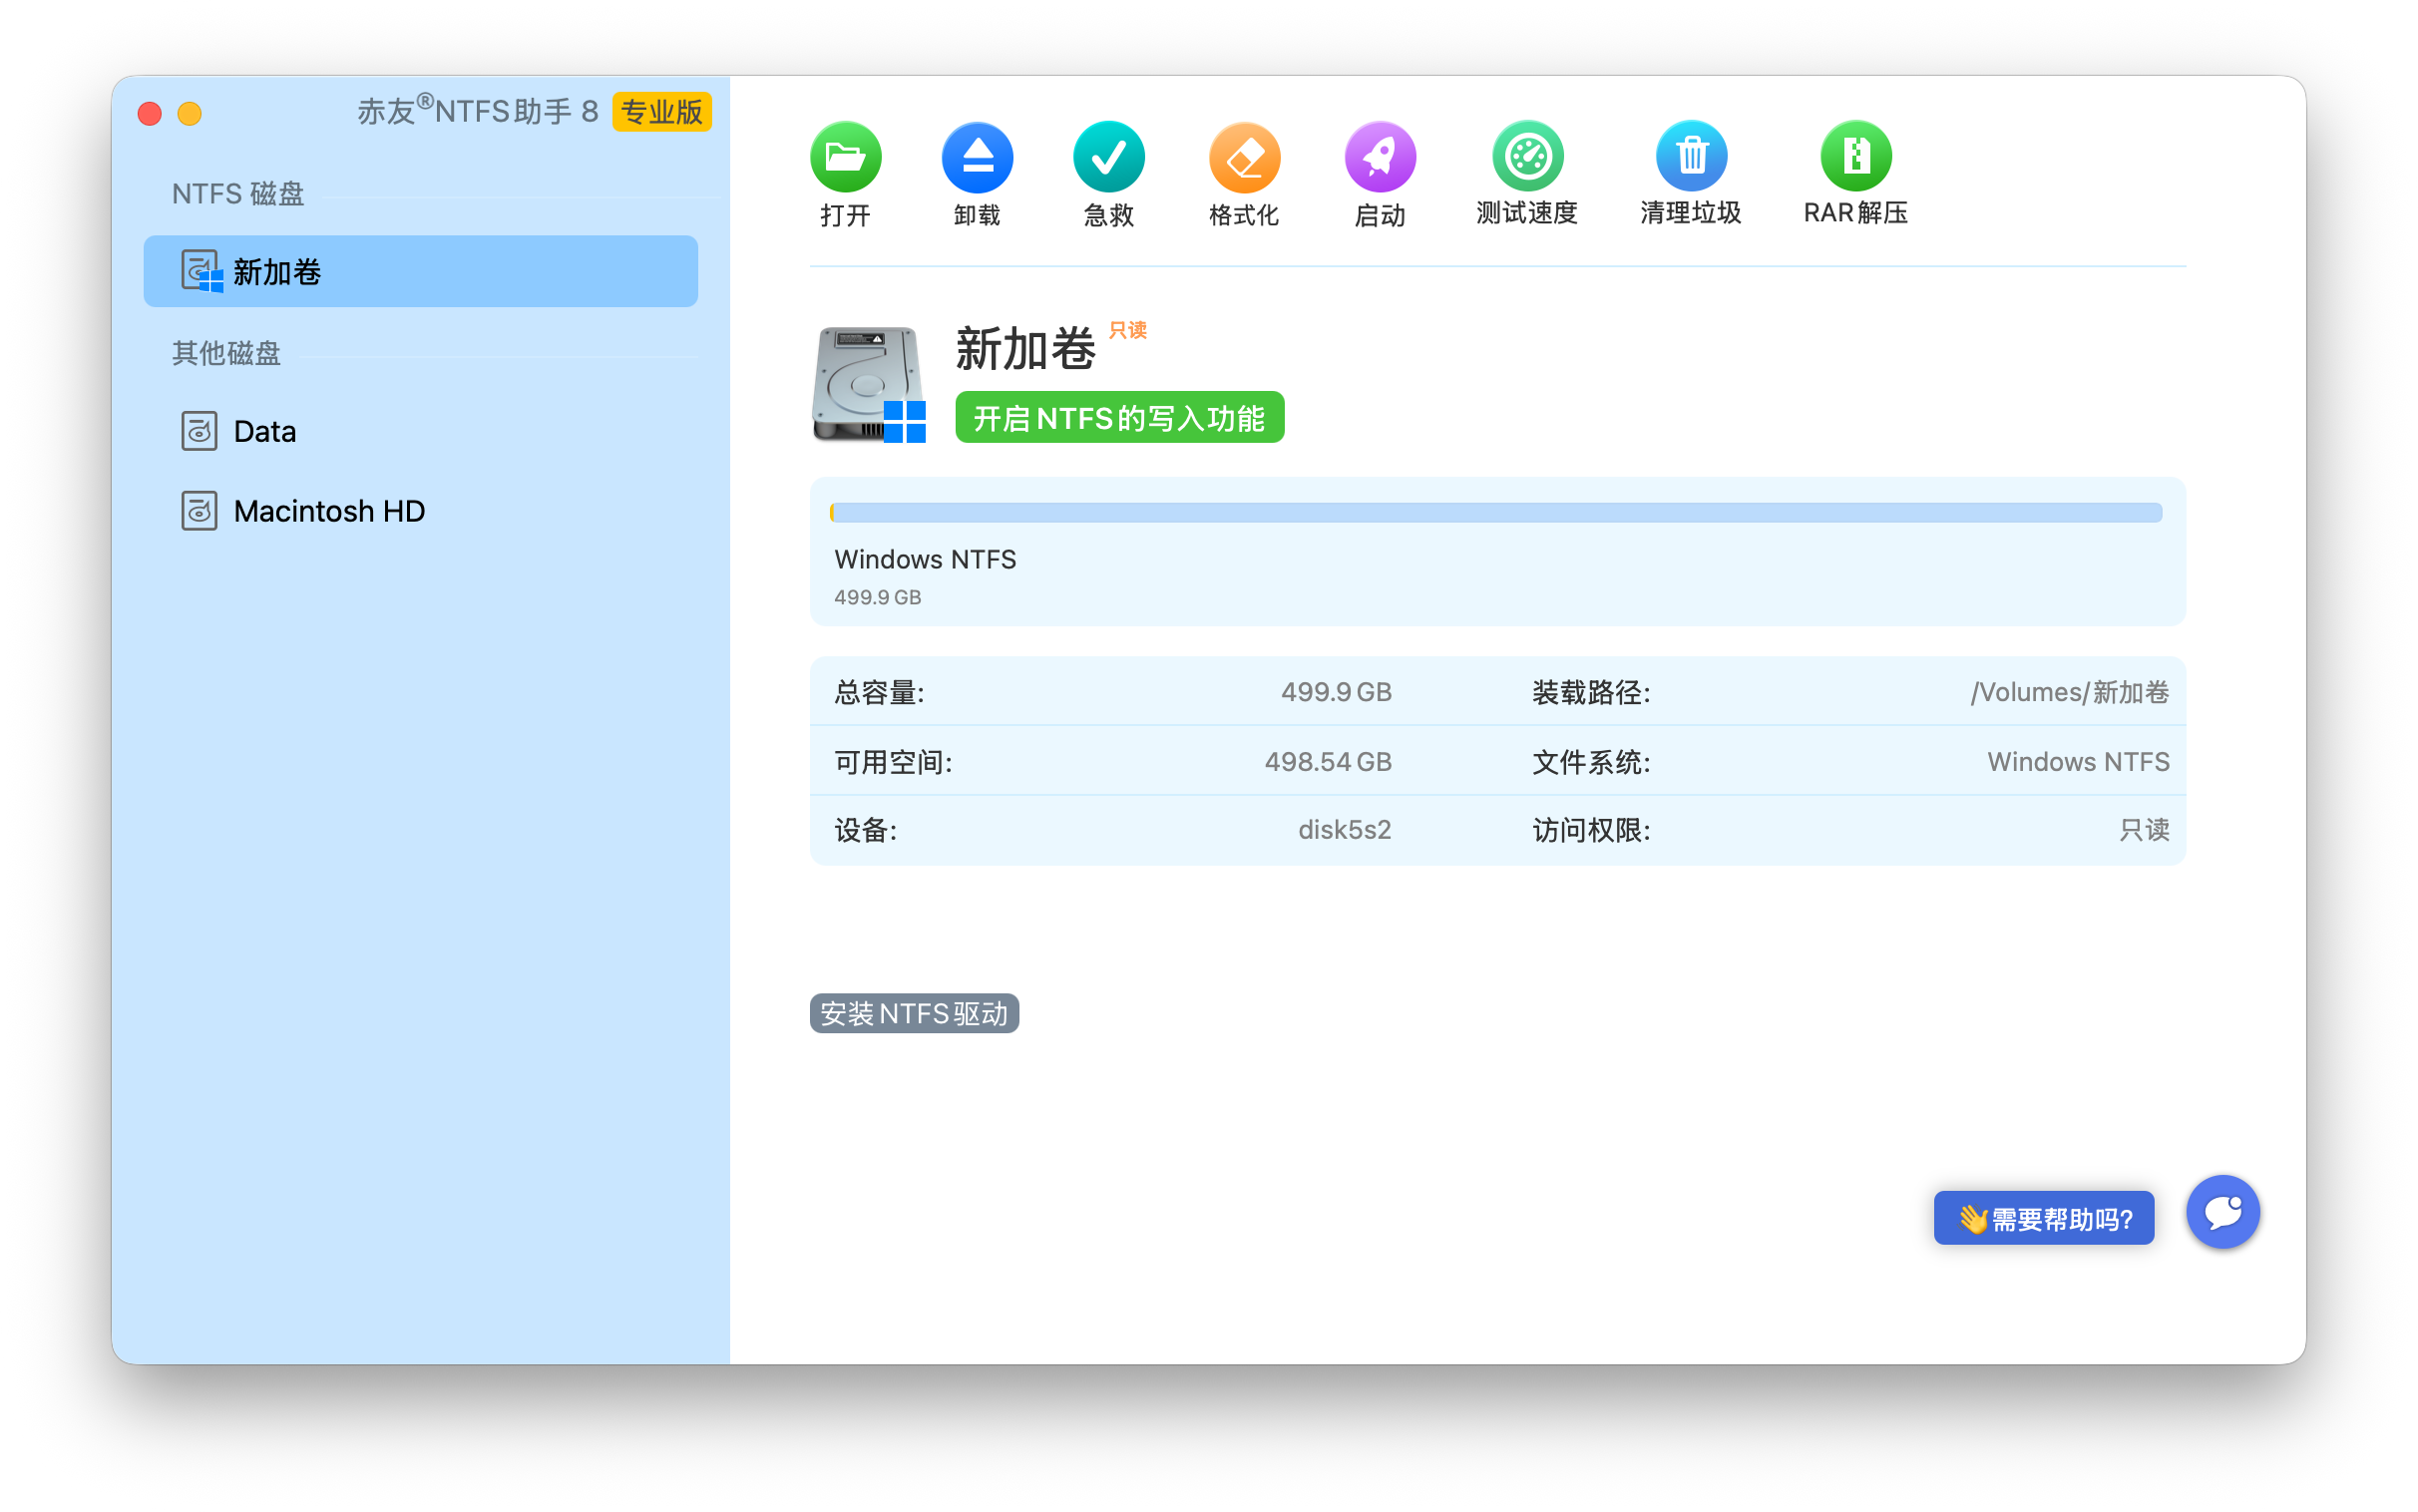The height and width of the screenshot is (1512, 2418).
Task: Select the Data disk in sidebar
Action: click(421, 431)
